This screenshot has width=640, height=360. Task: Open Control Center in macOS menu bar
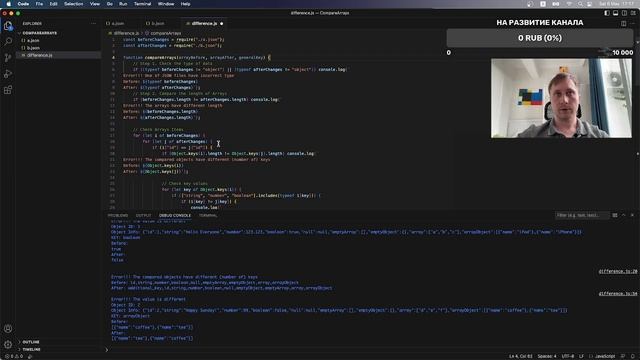589,4
